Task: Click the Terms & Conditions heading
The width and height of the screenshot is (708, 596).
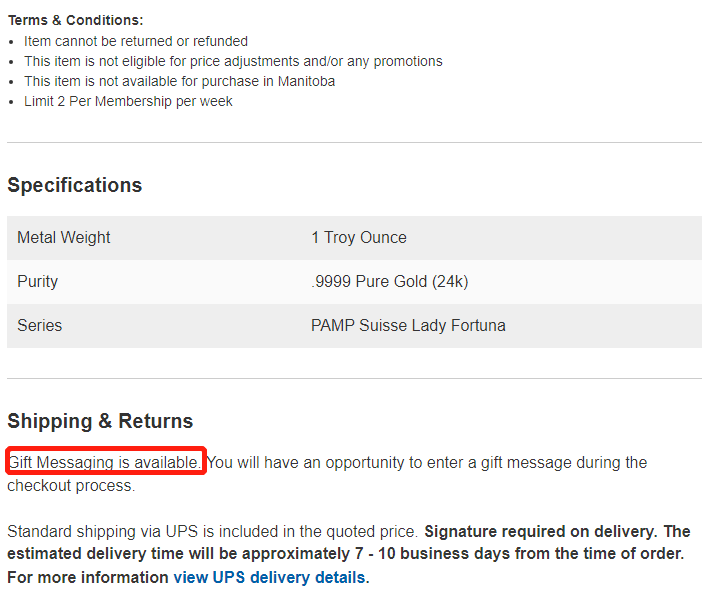Action: point(75,20)
